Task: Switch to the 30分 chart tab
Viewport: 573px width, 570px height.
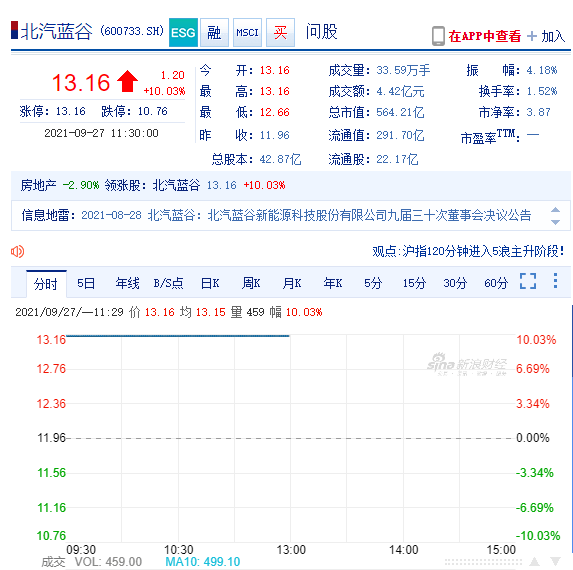Action: point(455,283)
